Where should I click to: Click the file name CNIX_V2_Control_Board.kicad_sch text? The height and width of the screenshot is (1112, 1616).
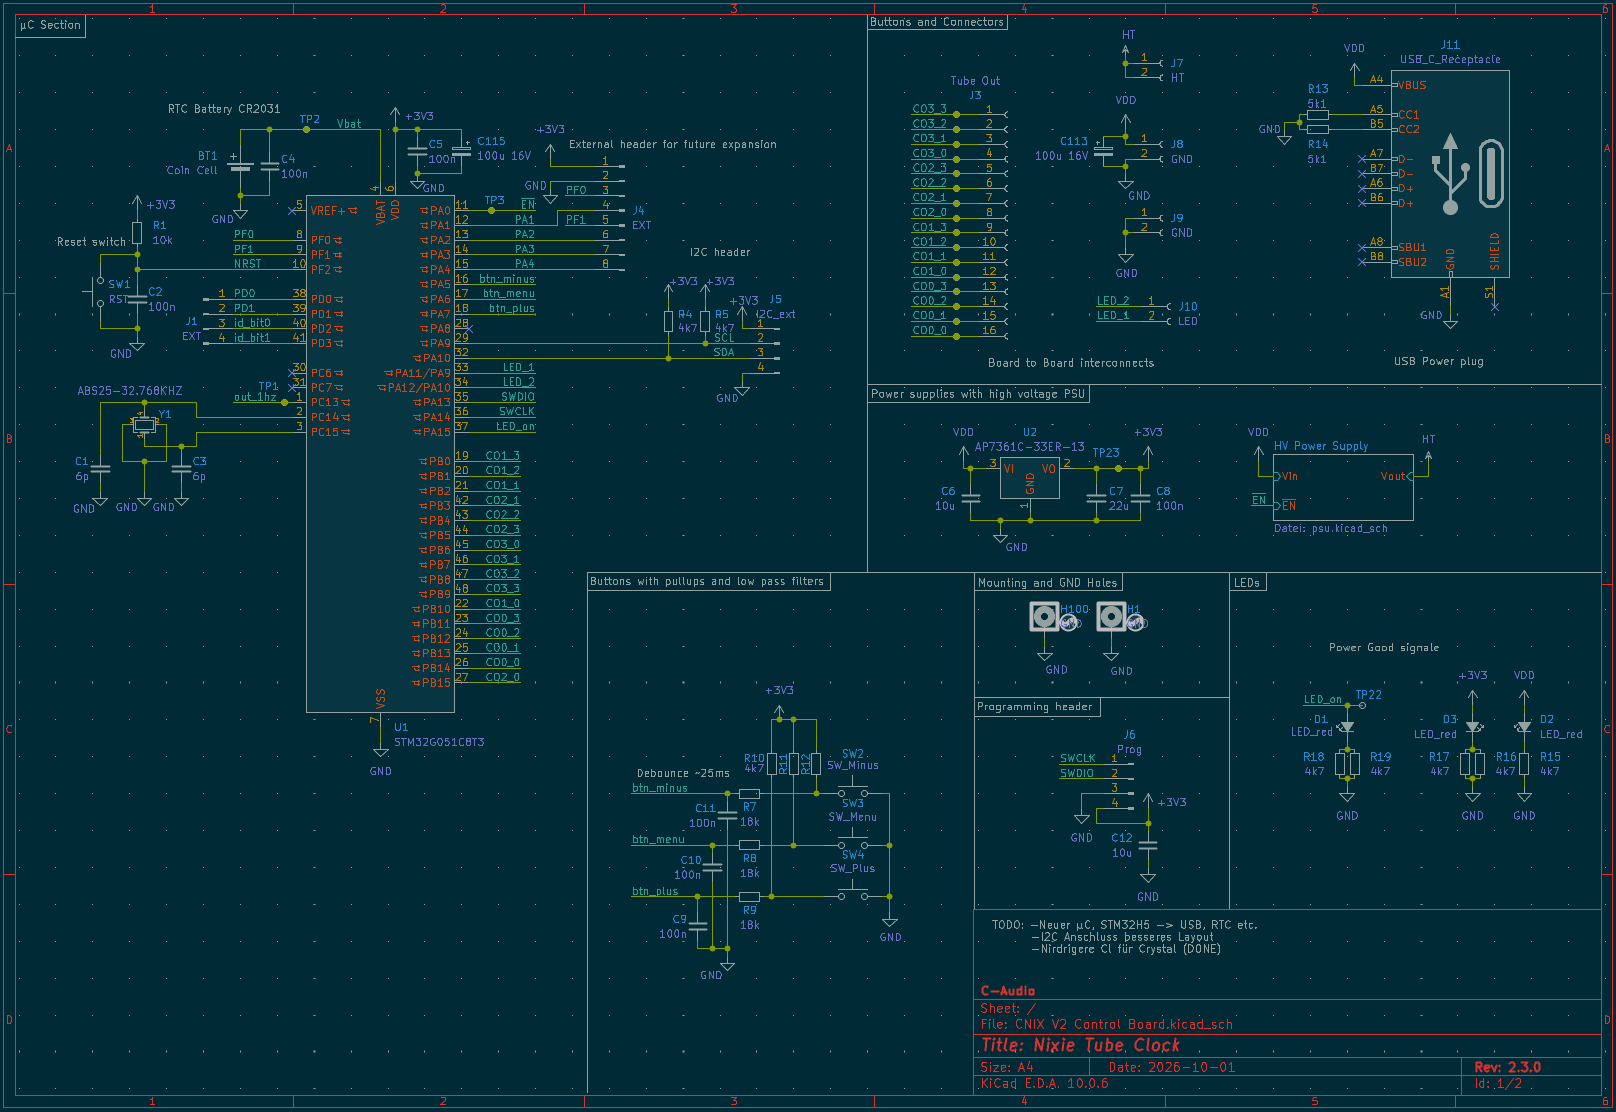[x=1124, y=1024]
